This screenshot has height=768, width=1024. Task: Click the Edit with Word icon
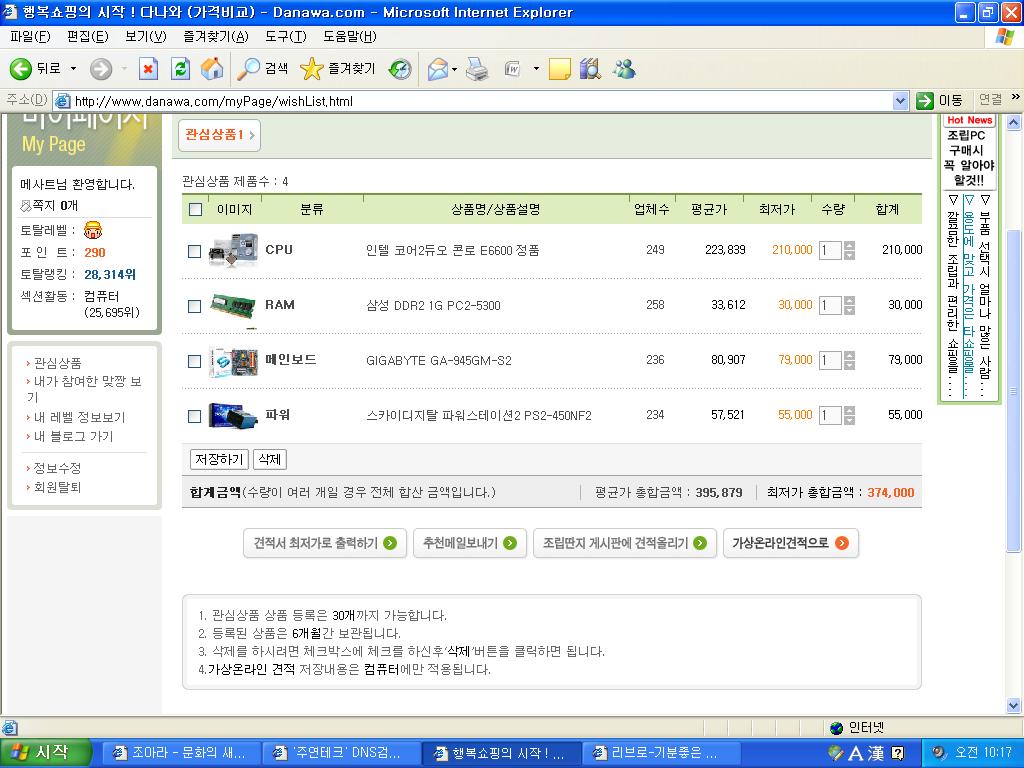point(513,69)
